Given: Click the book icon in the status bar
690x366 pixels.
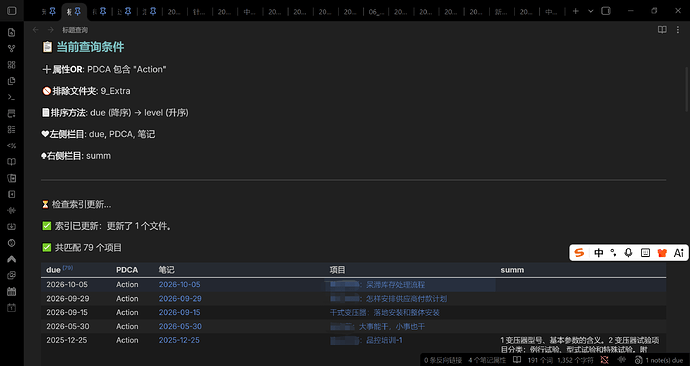Looking at the screenshot, I should (x=517, y=360).
